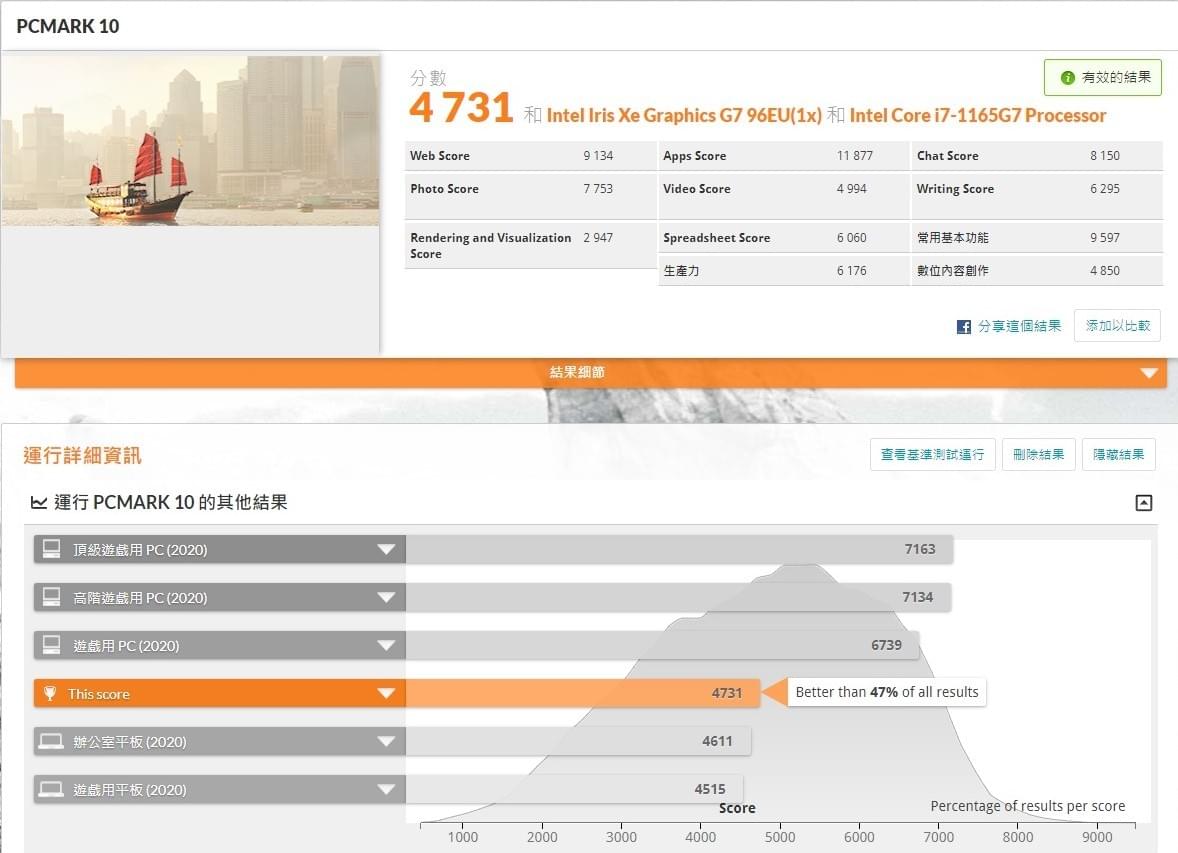Click the chart icon next to PCMARK 10 other results
The width and height of the screenshot is (1178, 853).
pyautogui.click(x=39, y=502)
